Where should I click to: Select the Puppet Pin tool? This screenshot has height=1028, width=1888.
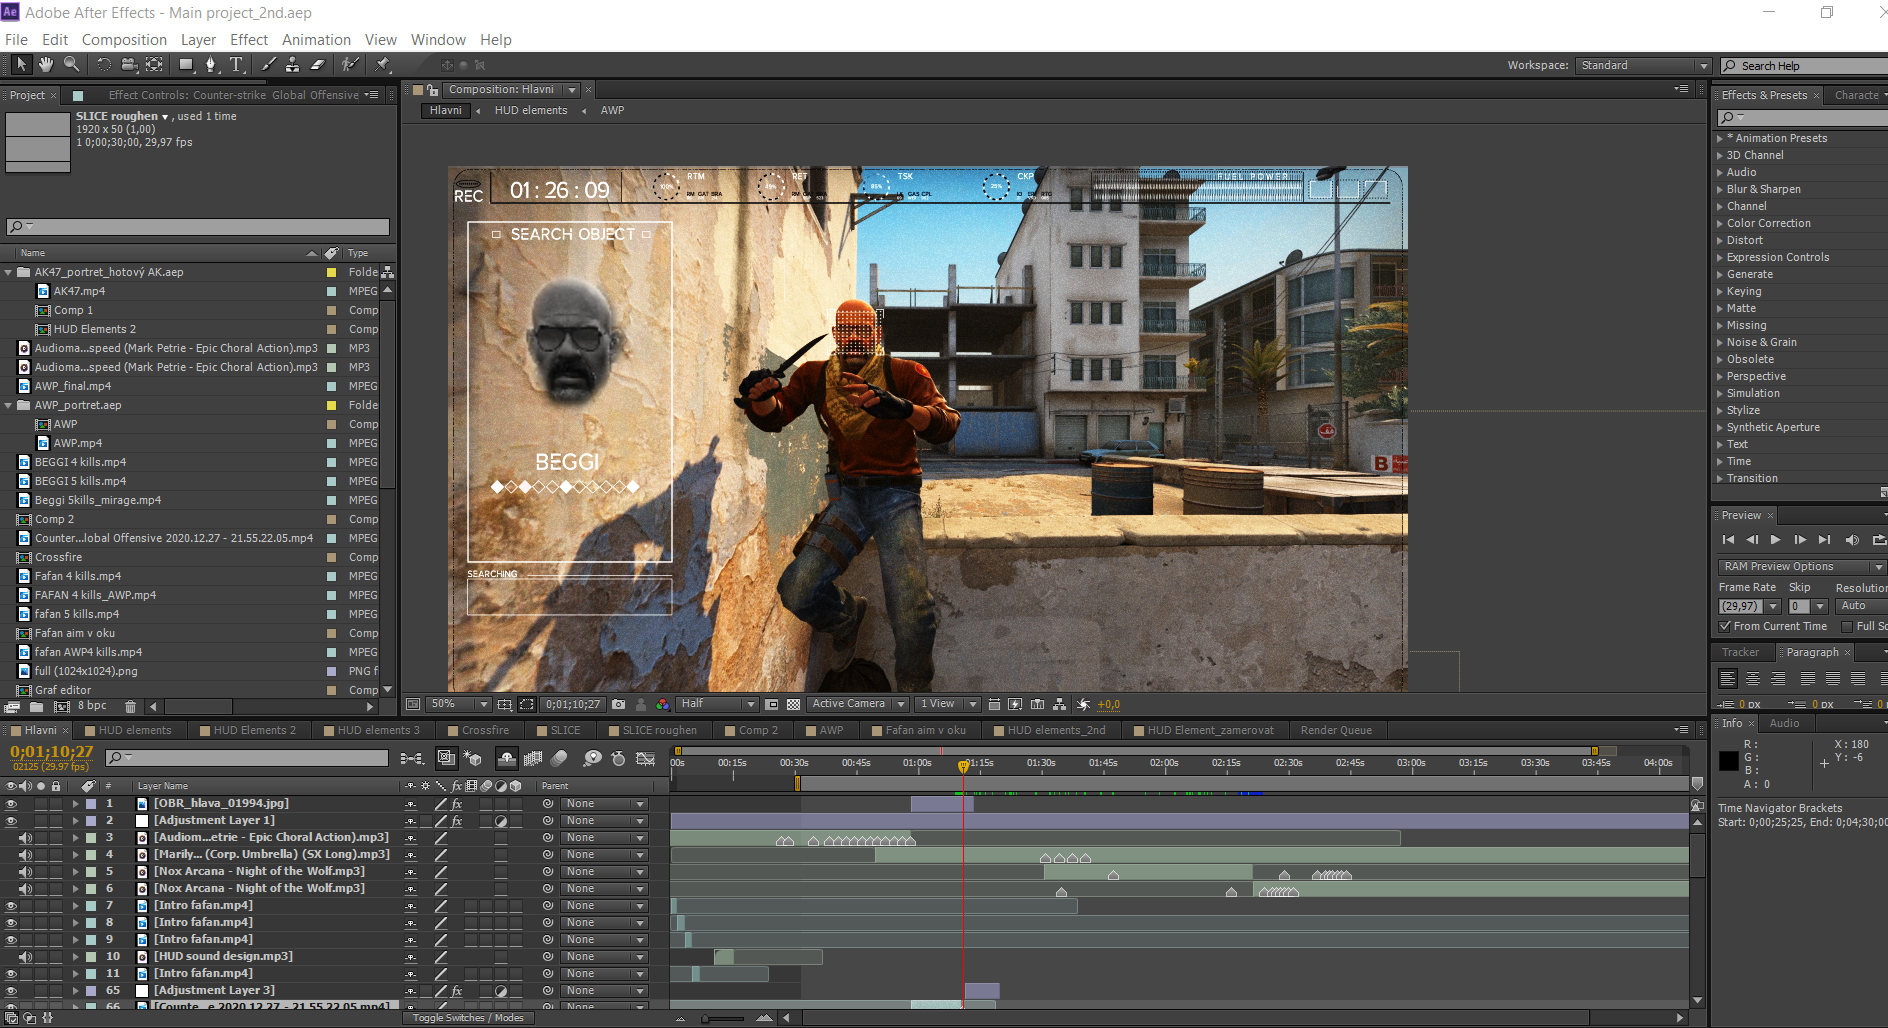pyautogui.click(x=381, y=64)
